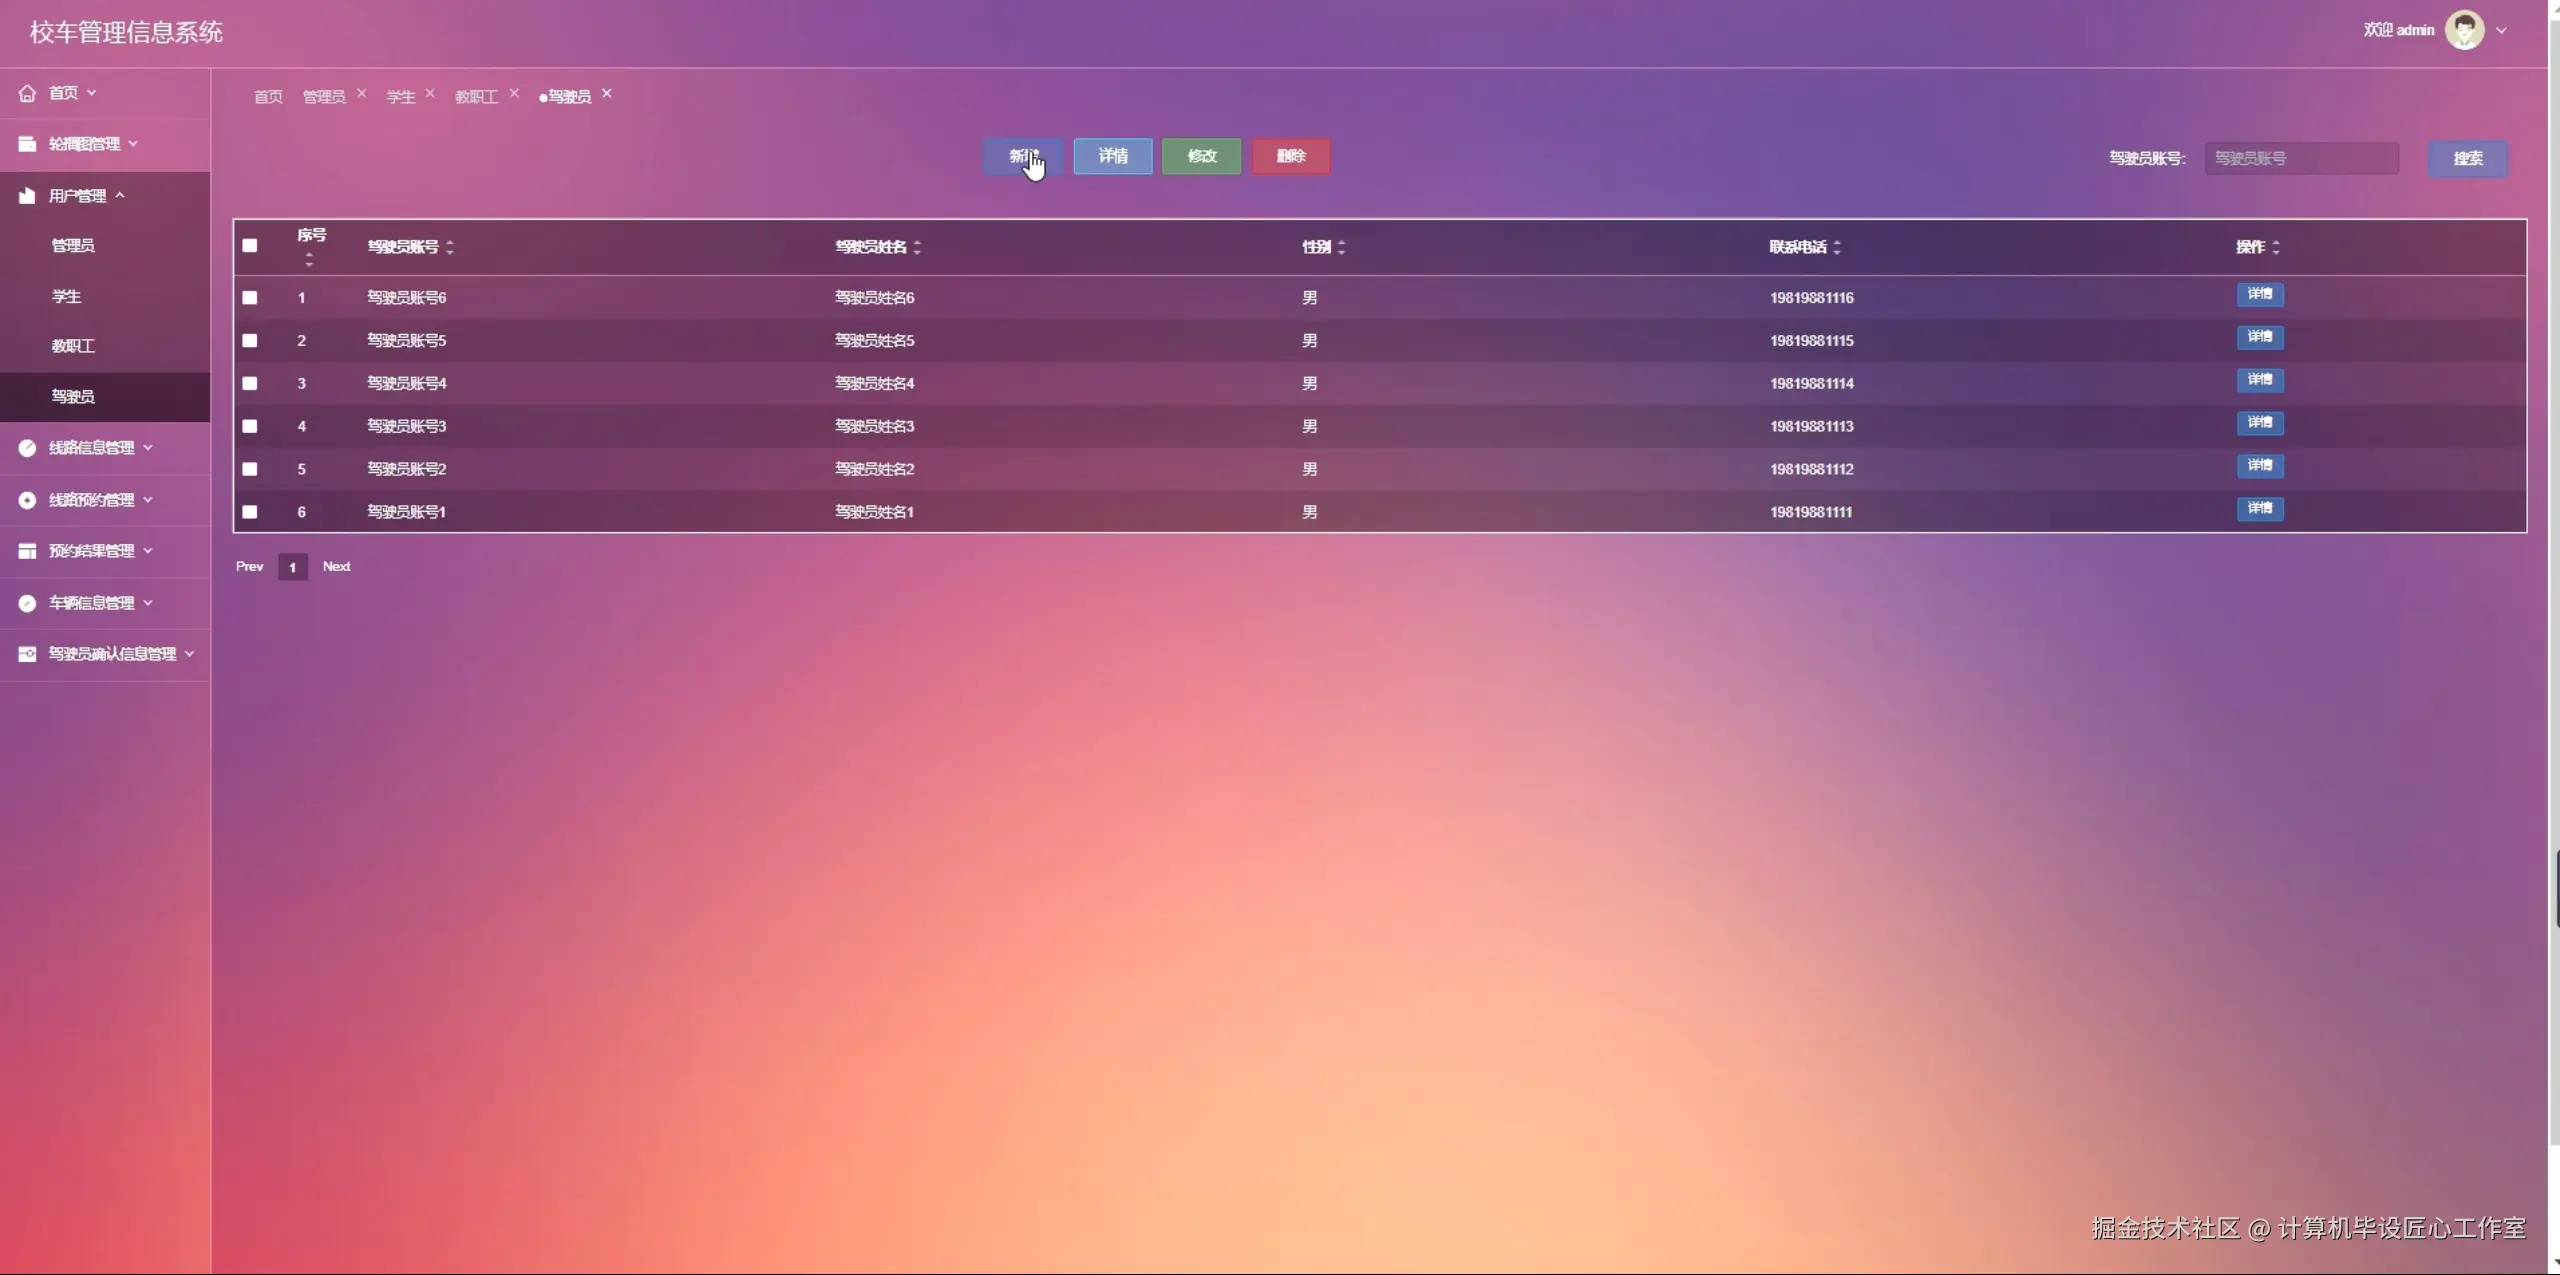Sort by 联系电话 column arrows
The height and width of the screenshot is (1275, 2560).
[1837, 247]
